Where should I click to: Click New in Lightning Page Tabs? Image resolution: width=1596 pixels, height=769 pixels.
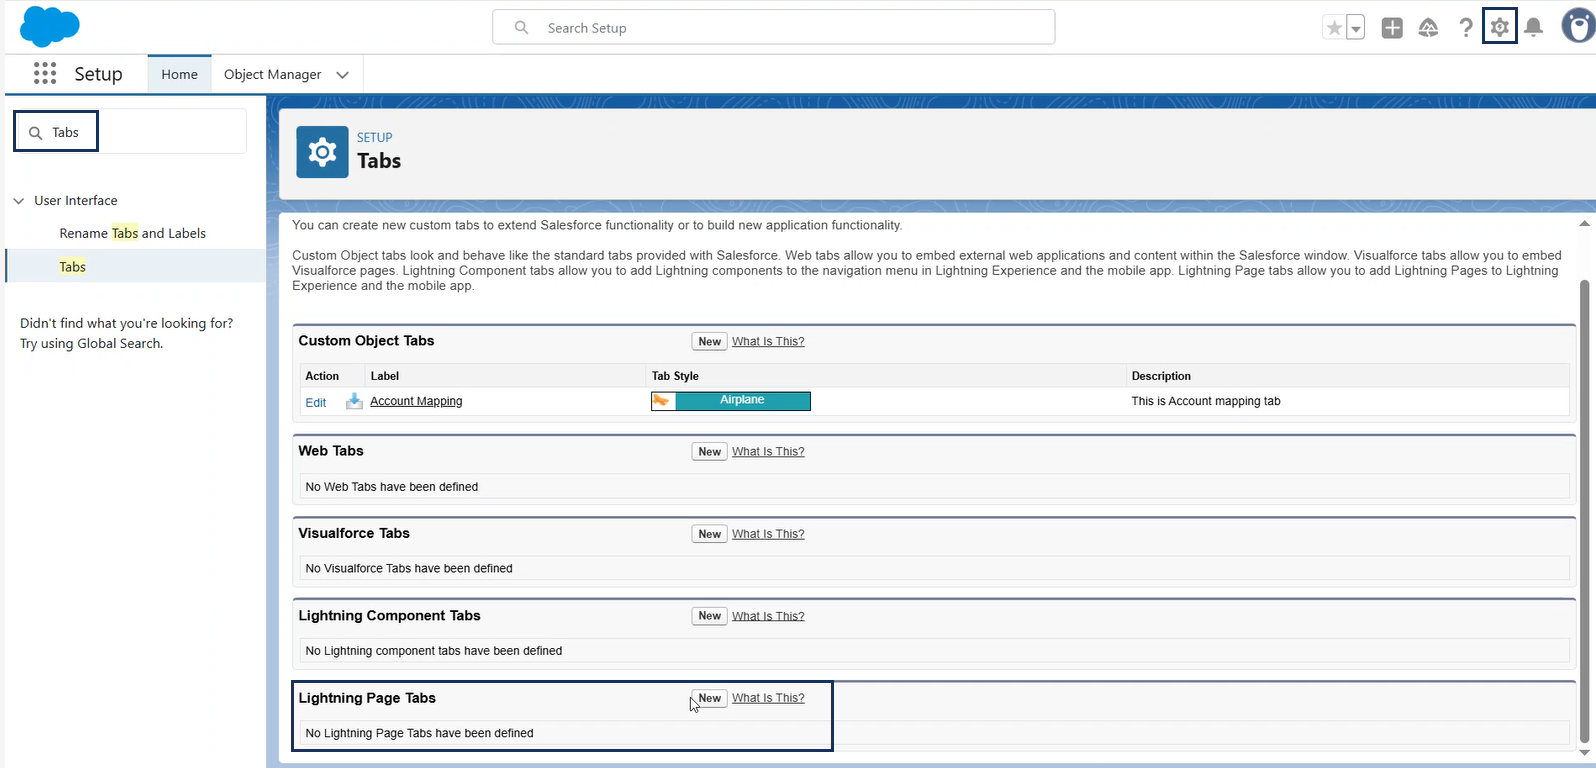tap(710, 698)
